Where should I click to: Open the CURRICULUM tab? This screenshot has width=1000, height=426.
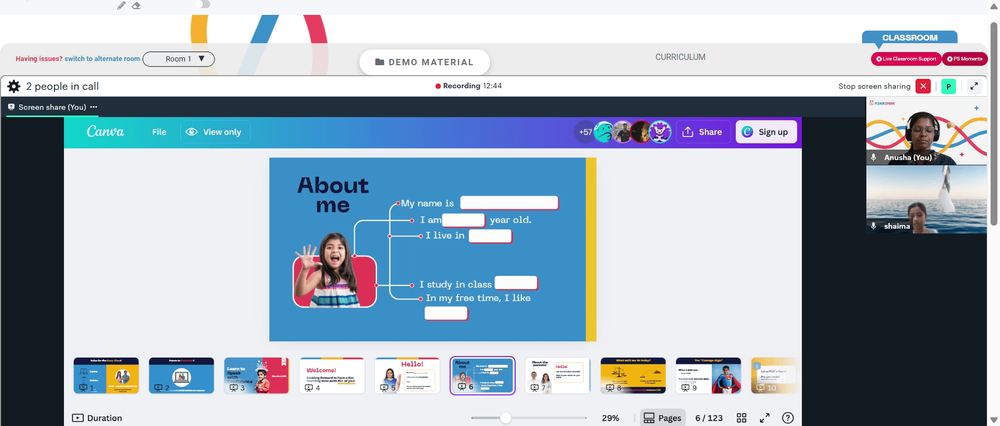(x=680, y=57)
